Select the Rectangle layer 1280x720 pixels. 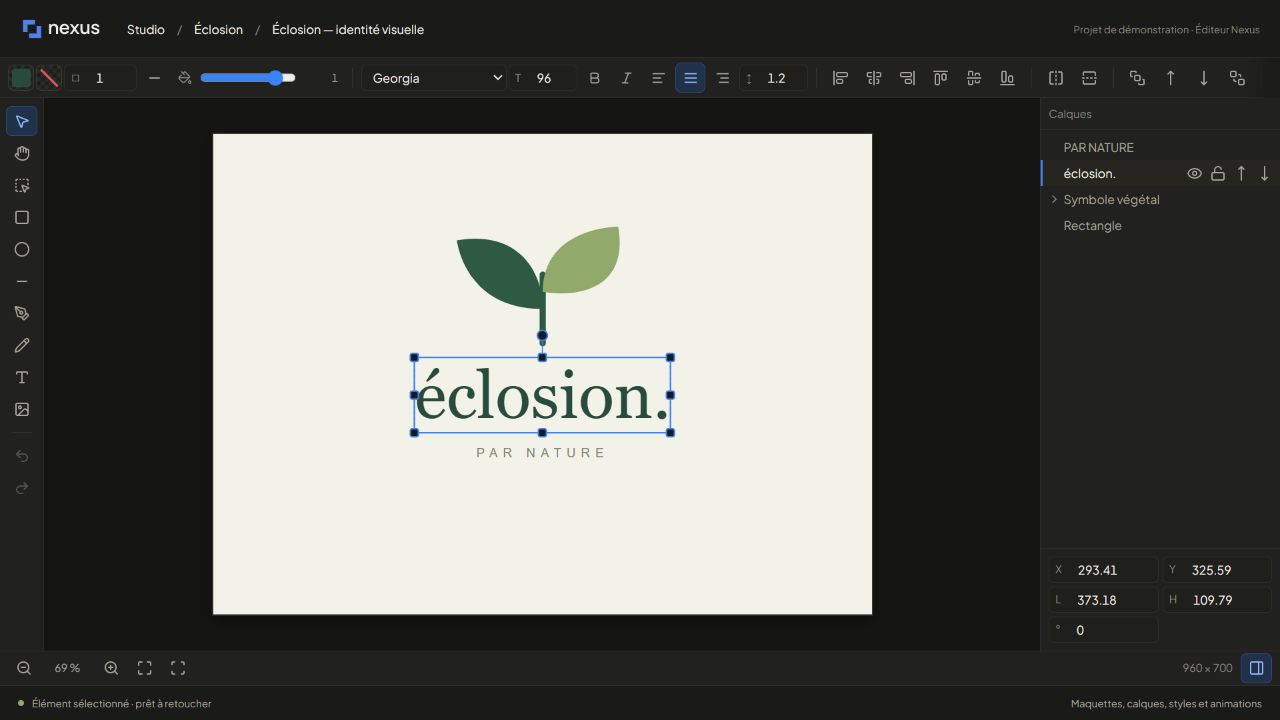[1160, 226]
